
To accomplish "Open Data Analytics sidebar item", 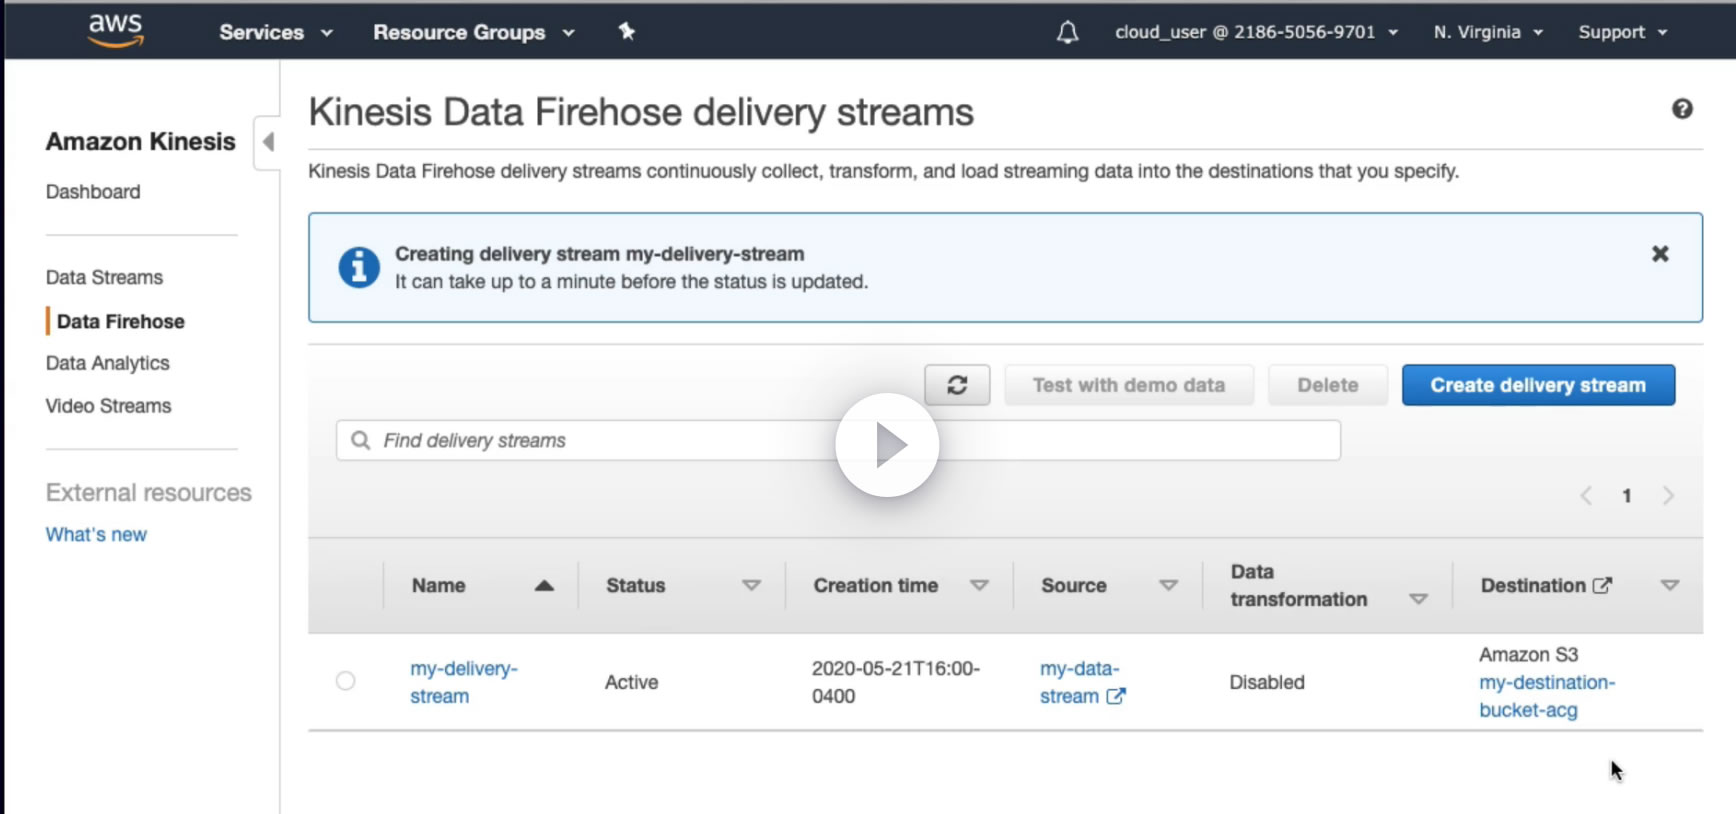I will 107,363.
